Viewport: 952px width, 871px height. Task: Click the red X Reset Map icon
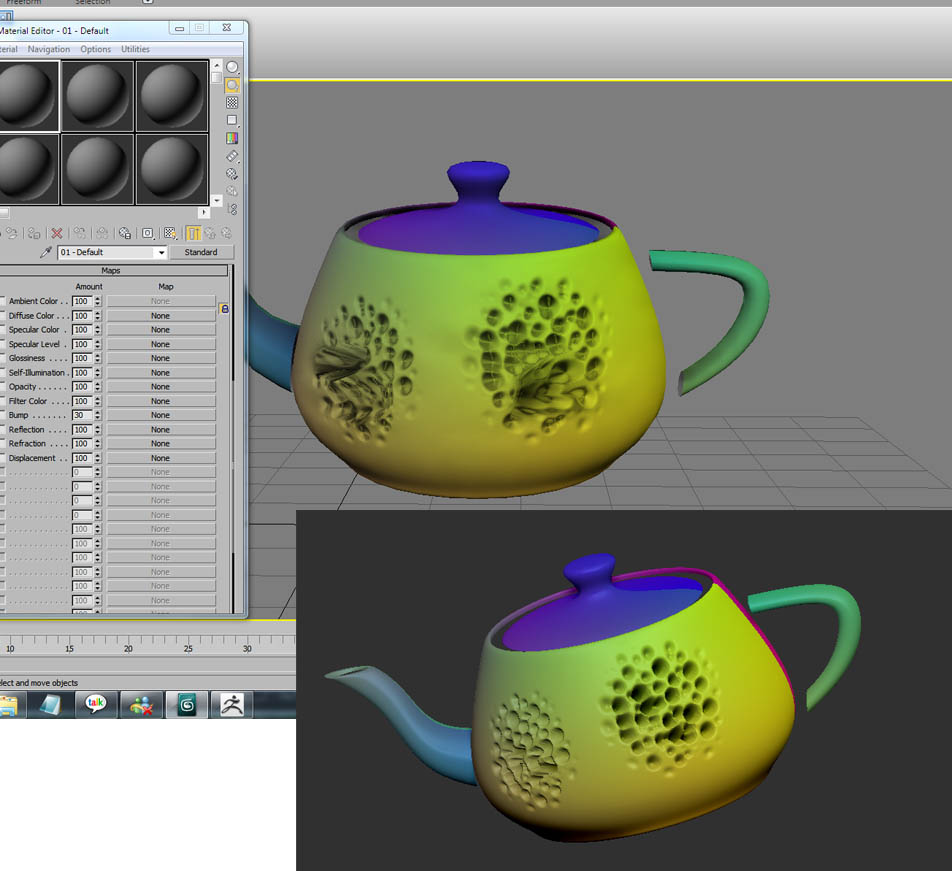coord(57,233)
